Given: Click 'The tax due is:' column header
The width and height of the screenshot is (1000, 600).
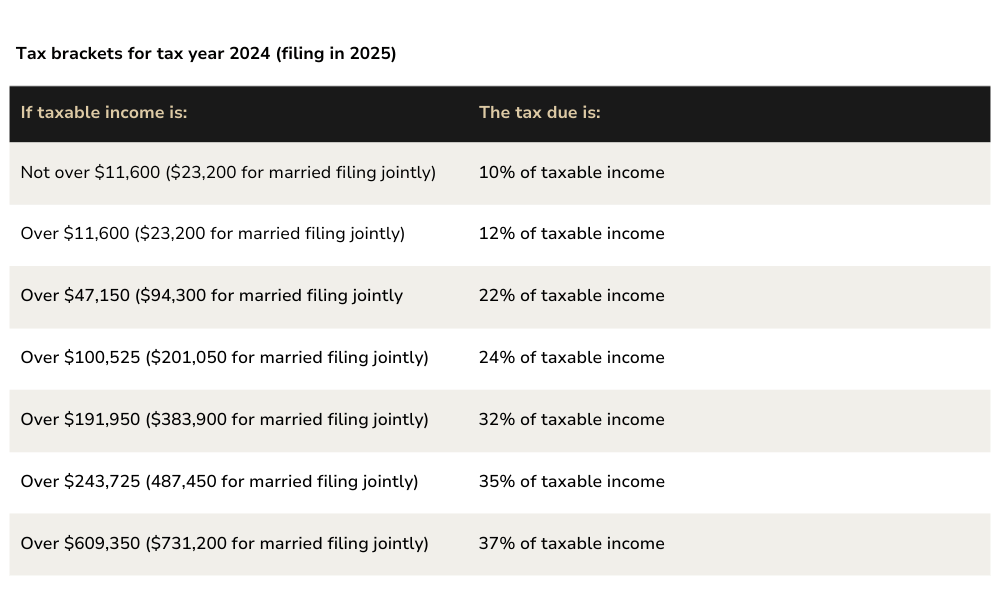Looking at the screenshot, I should [x=539, y=112].
